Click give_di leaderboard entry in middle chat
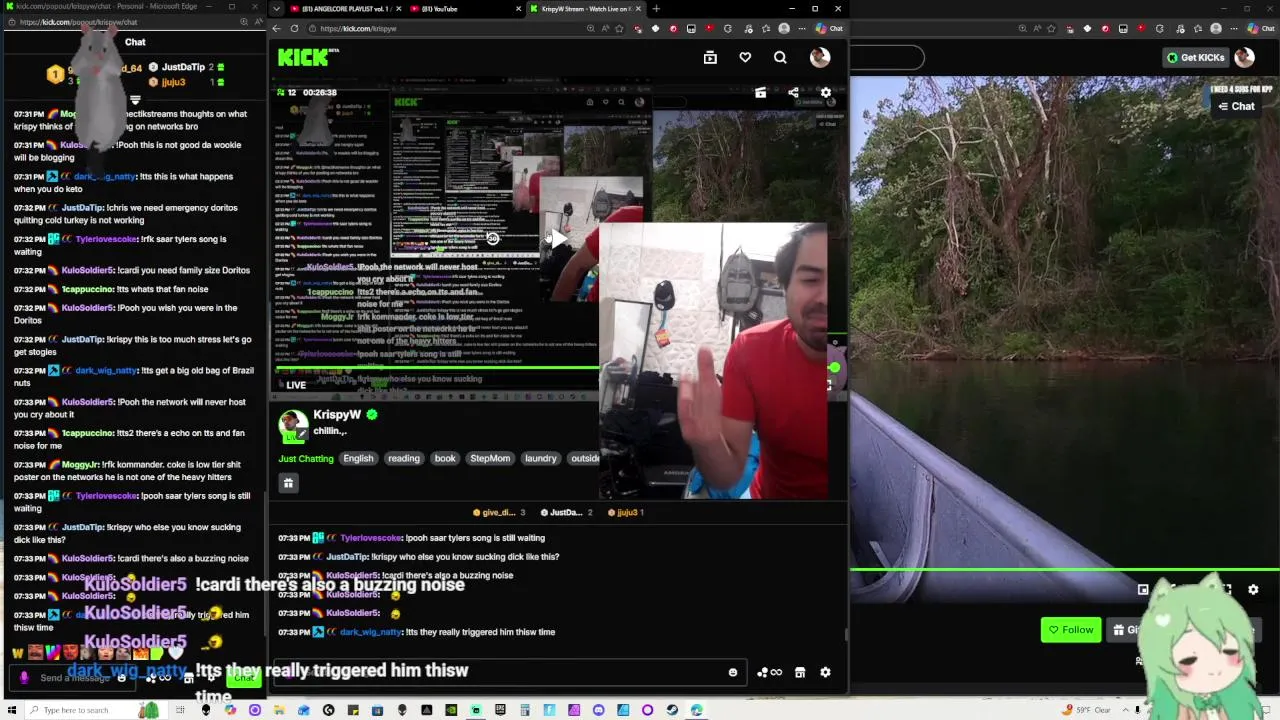This screenshot has width=1280, height=720. 500,513
